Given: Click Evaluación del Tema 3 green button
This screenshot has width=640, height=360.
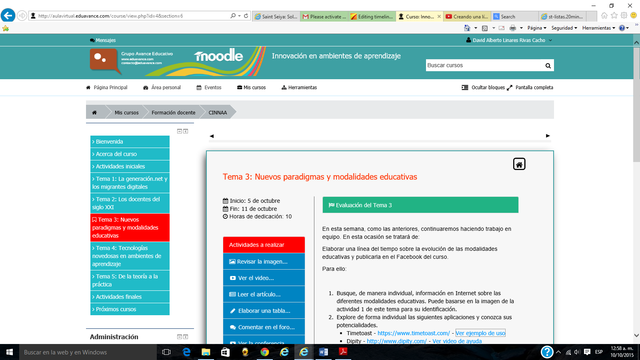Looking at the screenshot, I should (x=420, y=205).
